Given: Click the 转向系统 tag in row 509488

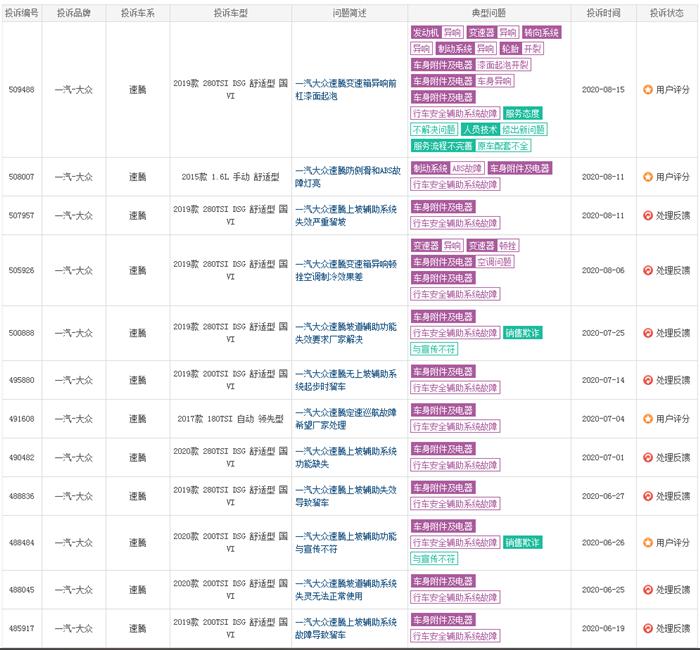Looking at the screenshot, I should pyautogui.click(x=542, y=32).
